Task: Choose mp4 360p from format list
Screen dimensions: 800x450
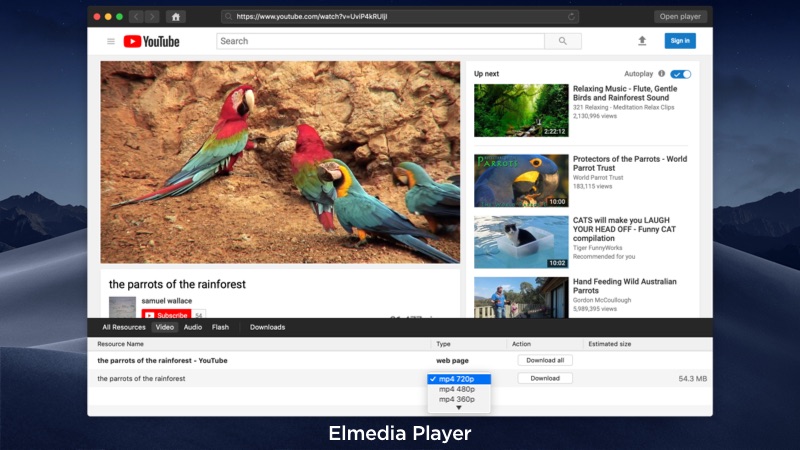Action: pyautogui.click(x=457, y=399)
